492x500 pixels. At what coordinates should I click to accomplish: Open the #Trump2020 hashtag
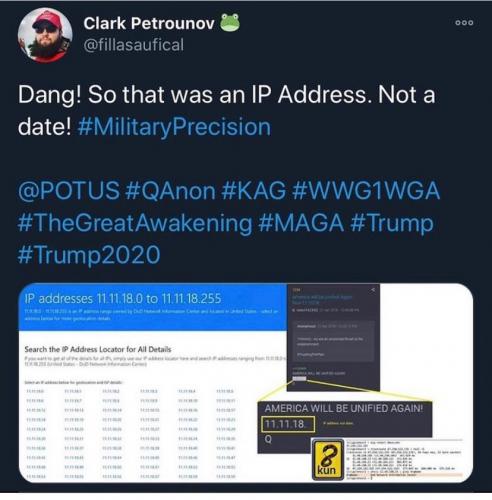pyautogui.click(x=89, y=255)
